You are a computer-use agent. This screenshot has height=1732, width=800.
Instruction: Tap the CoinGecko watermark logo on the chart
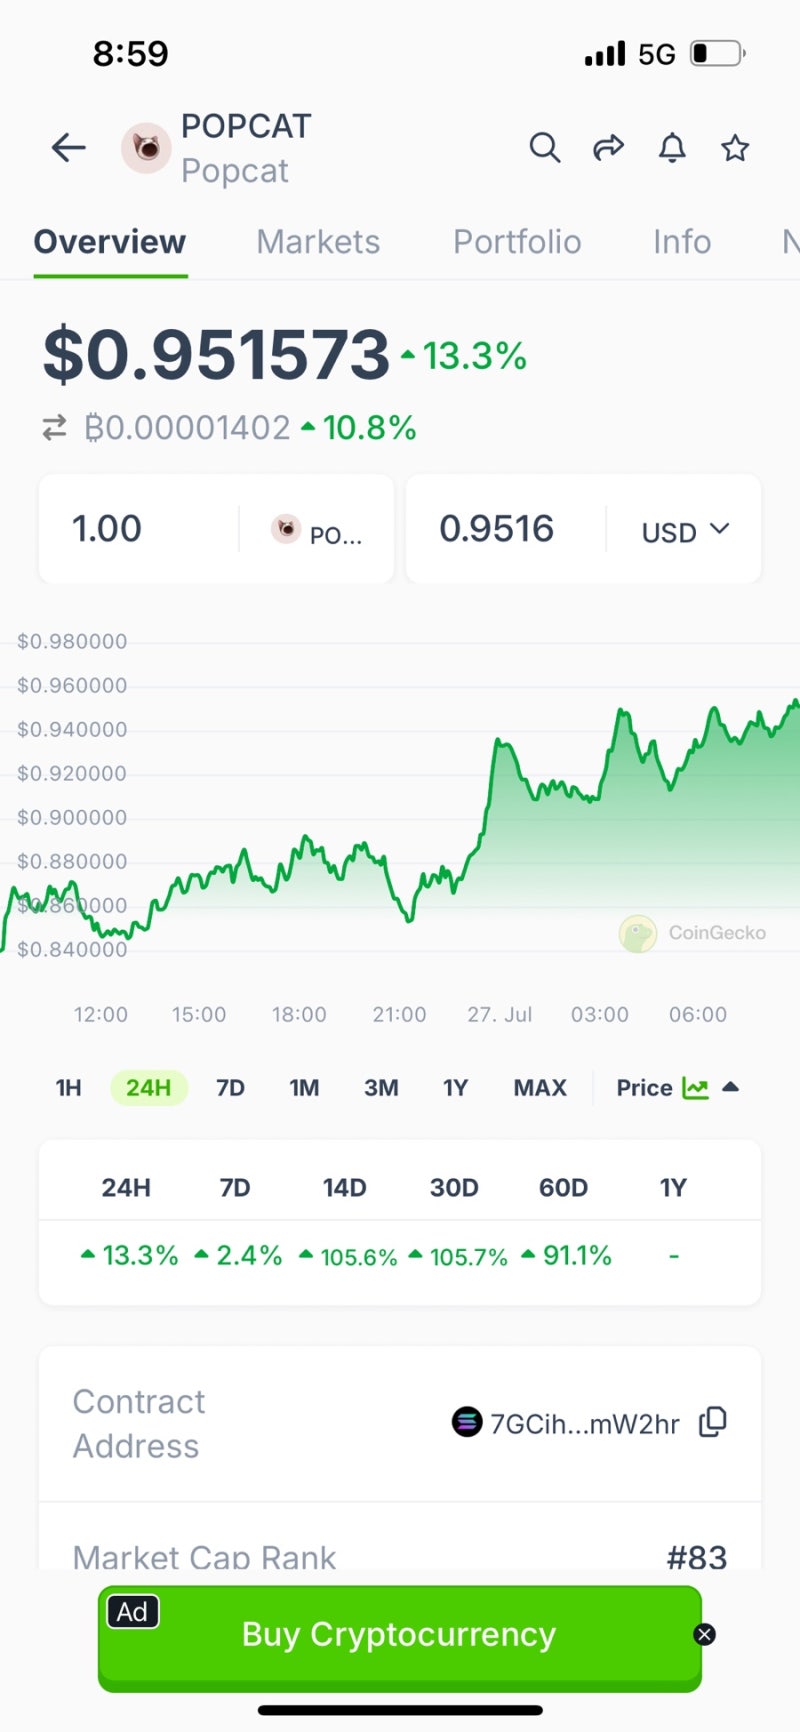tap(637, 933)
